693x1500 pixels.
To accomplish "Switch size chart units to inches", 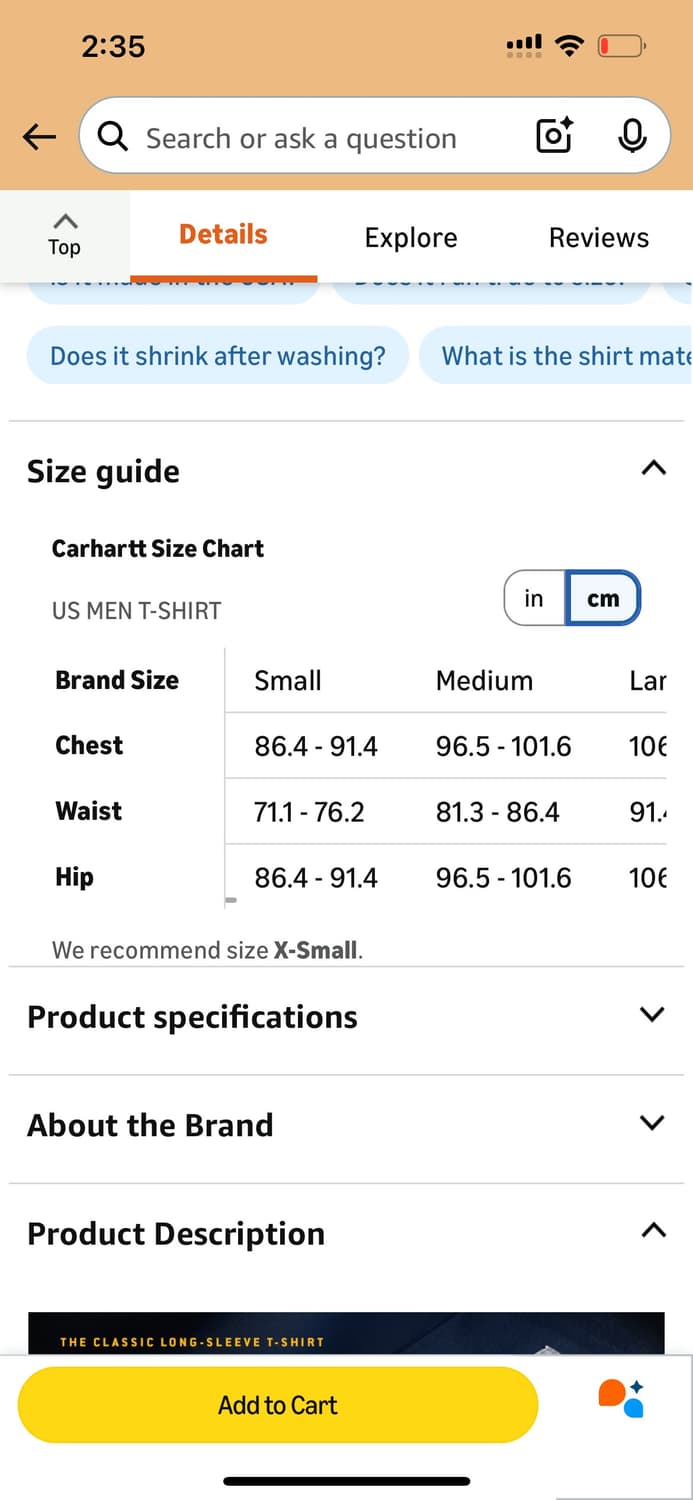I will tap(534, 599).
